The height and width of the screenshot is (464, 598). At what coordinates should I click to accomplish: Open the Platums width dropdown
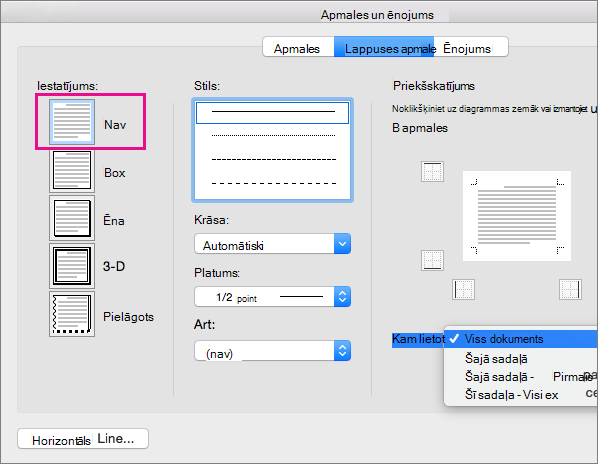tap(272, 297)
